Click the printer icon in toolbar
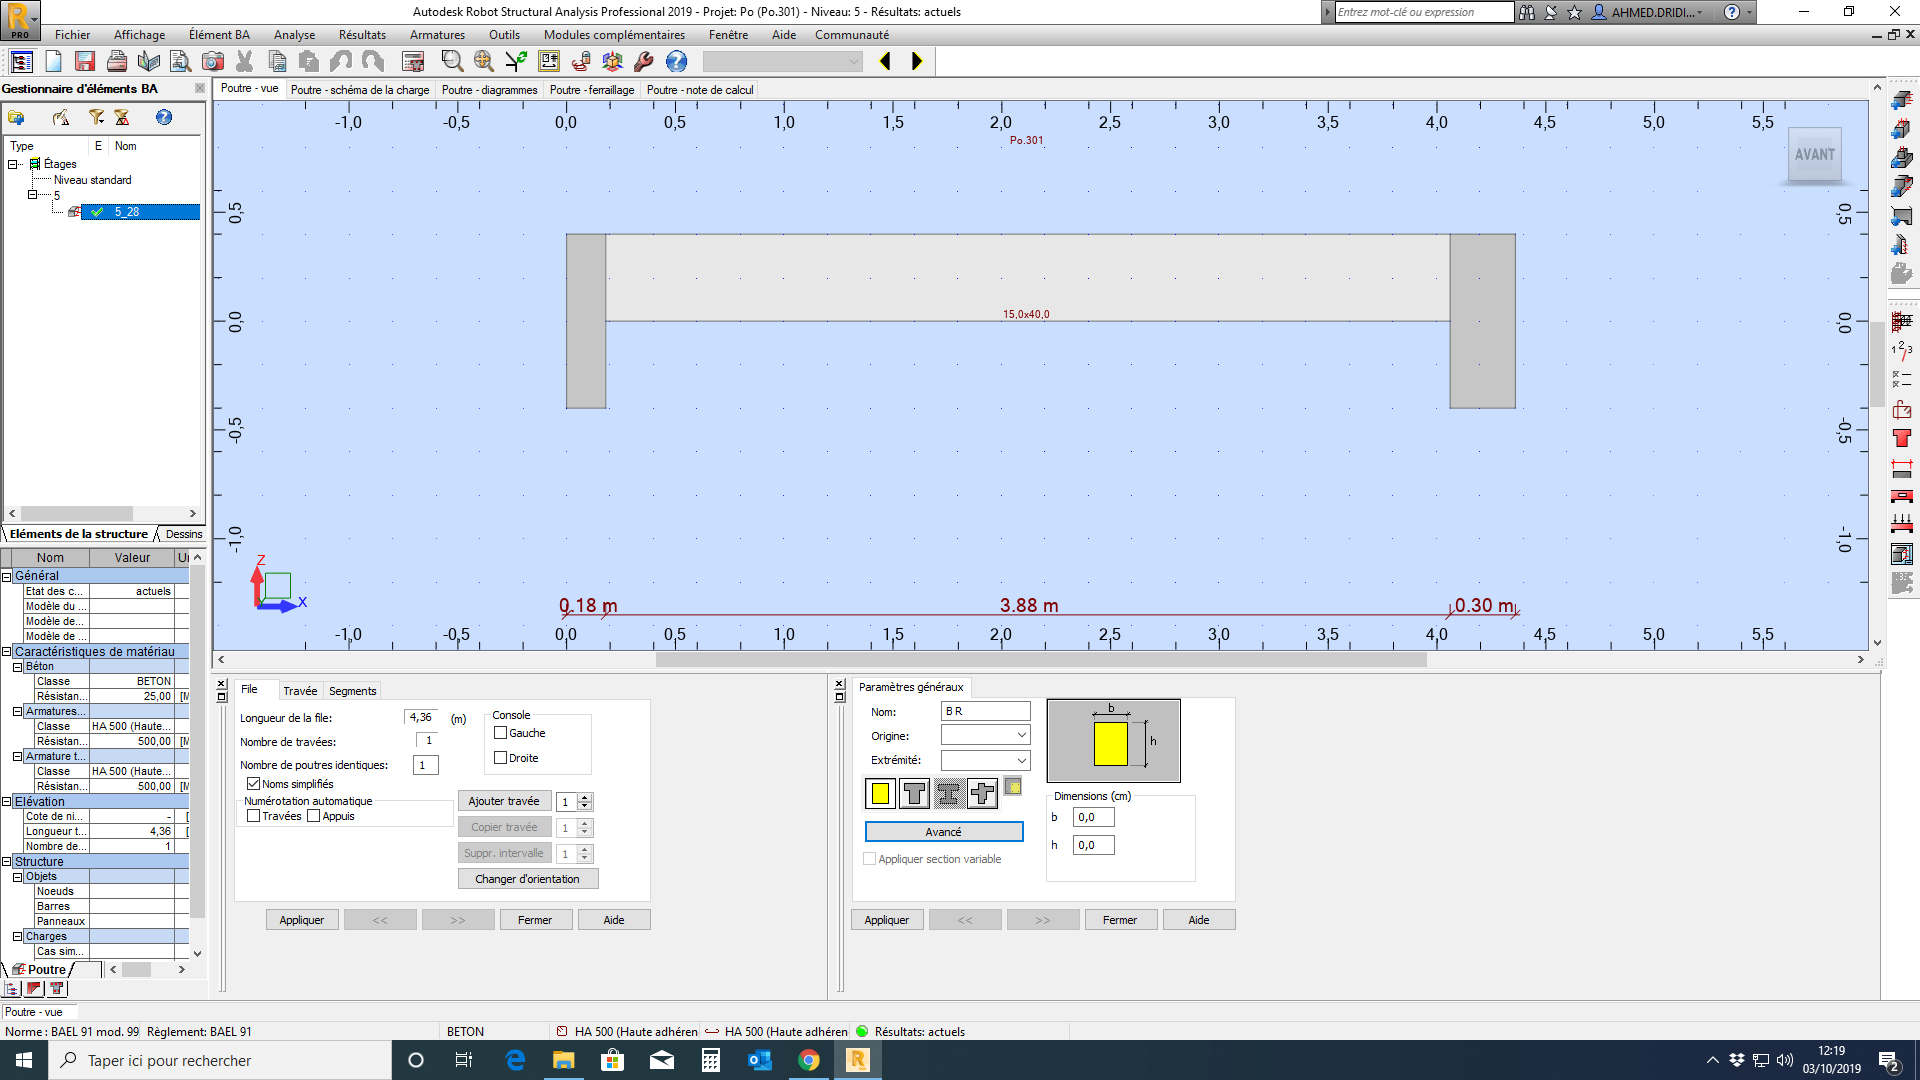 tap(117, 62)
